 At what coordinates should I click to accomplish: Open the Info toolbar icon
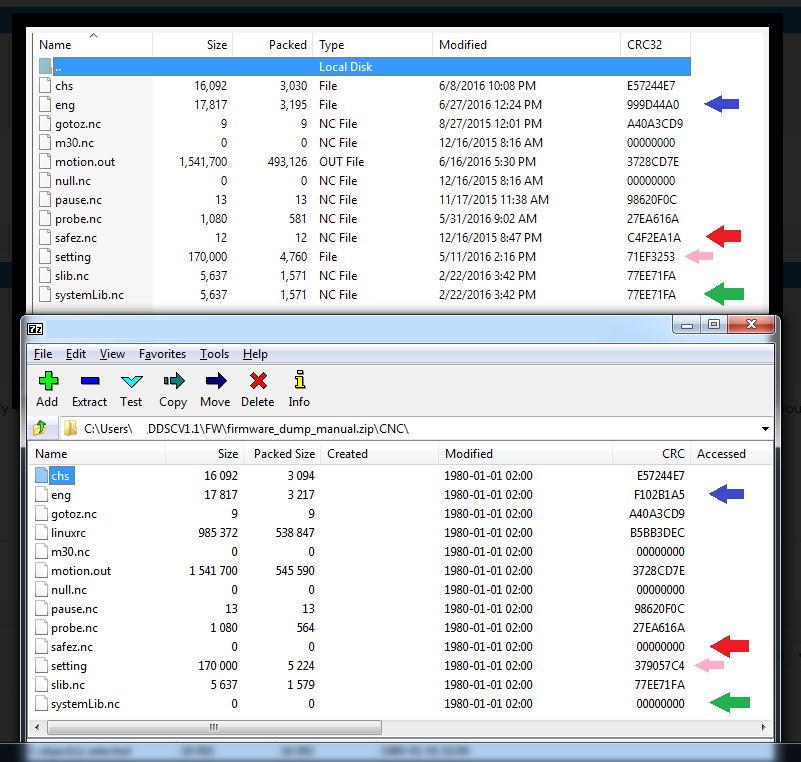coord(298,388)
